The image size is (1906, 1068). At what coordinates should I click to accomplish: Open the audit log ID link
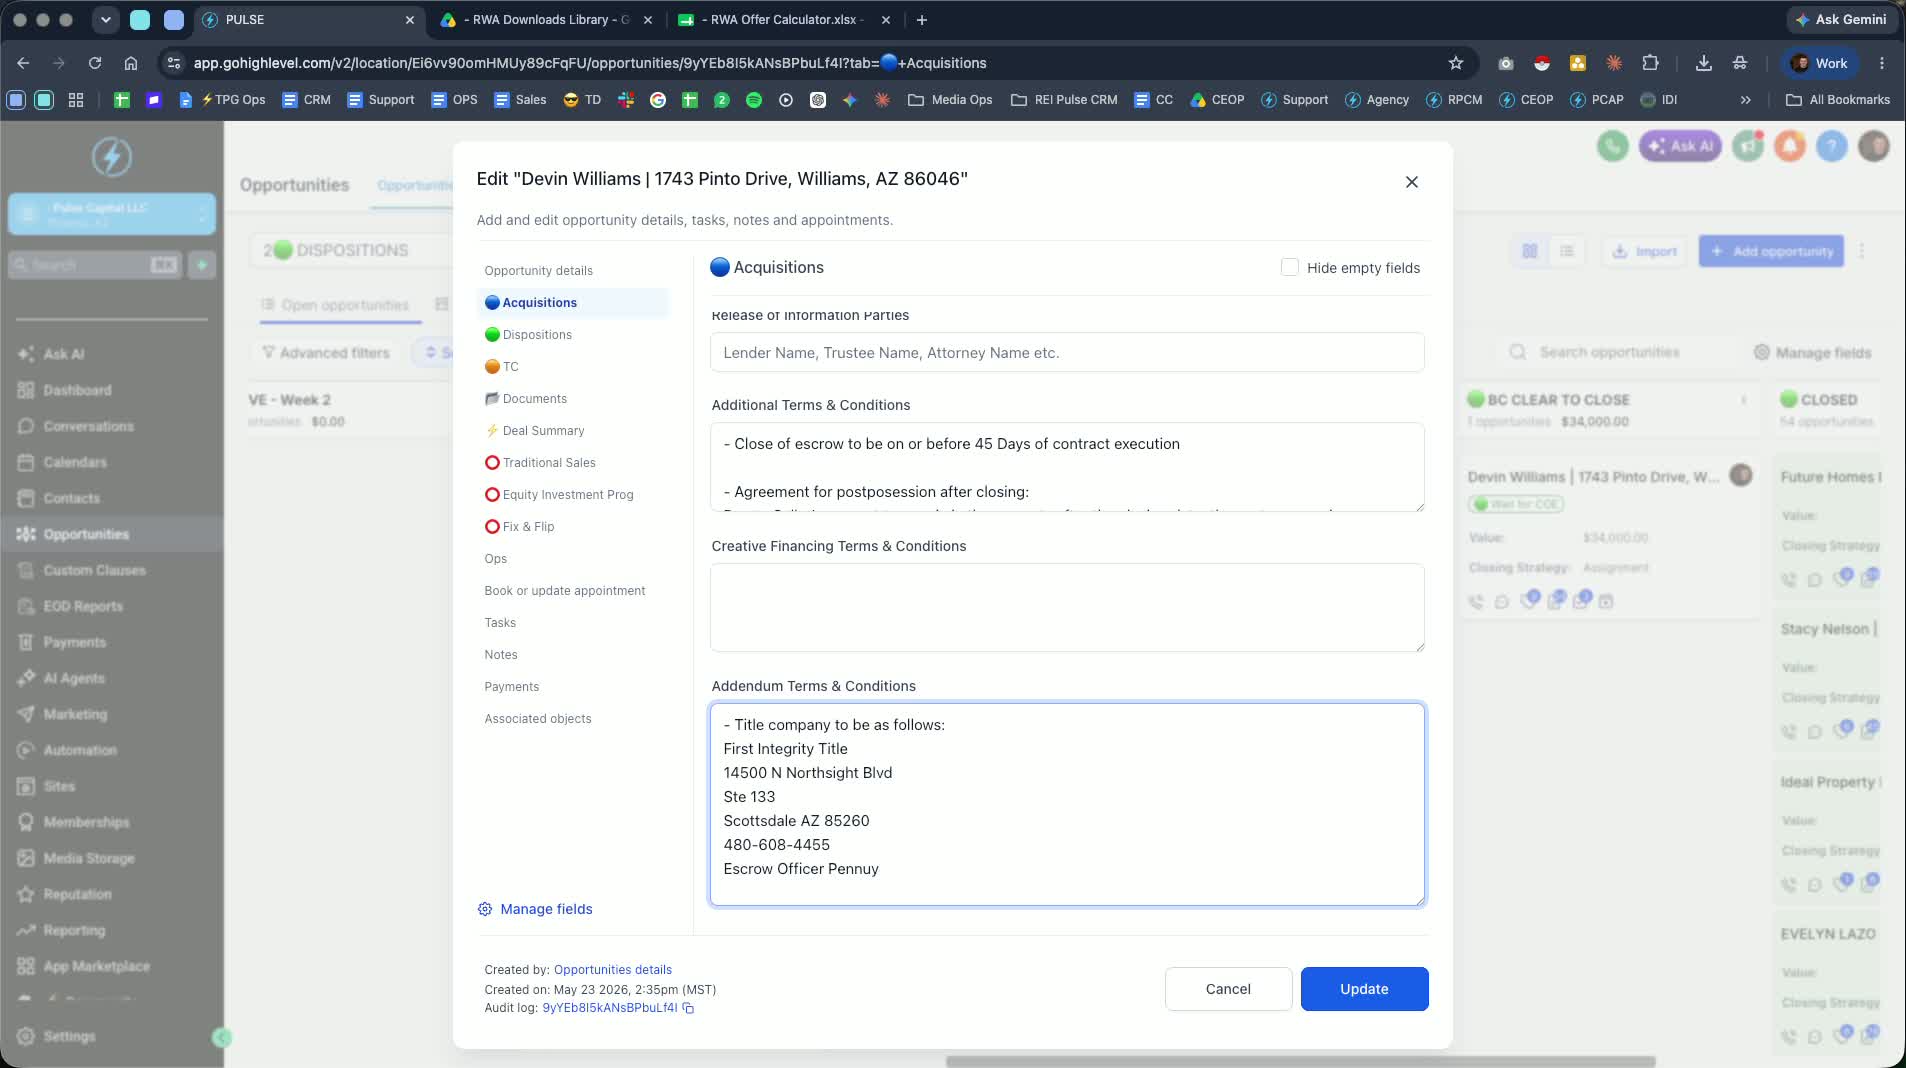(x=609, y=1008)
